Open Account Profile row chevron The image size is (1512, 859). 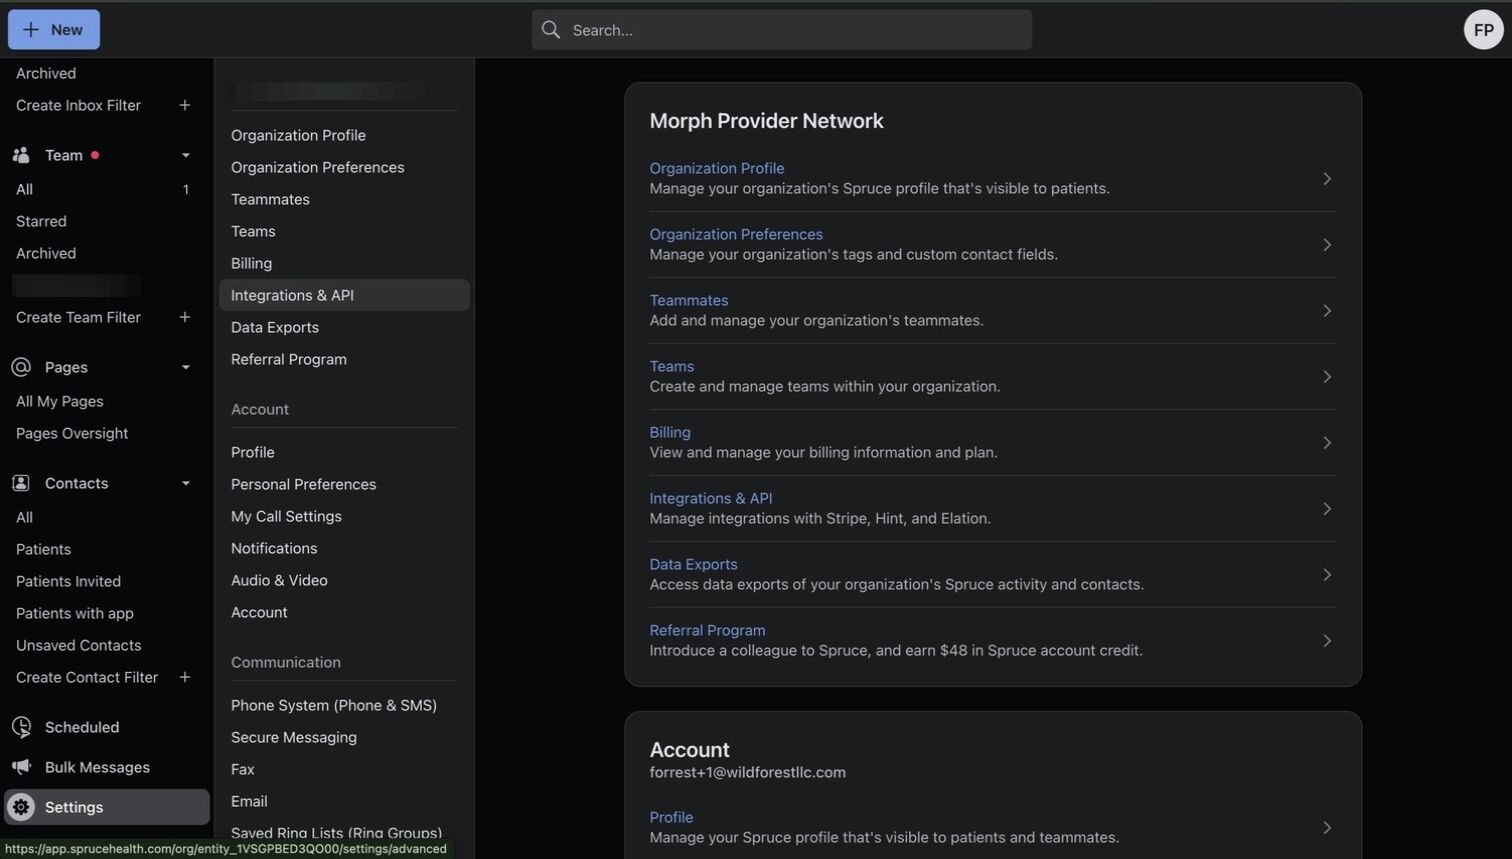click(x=1327, y=828)
